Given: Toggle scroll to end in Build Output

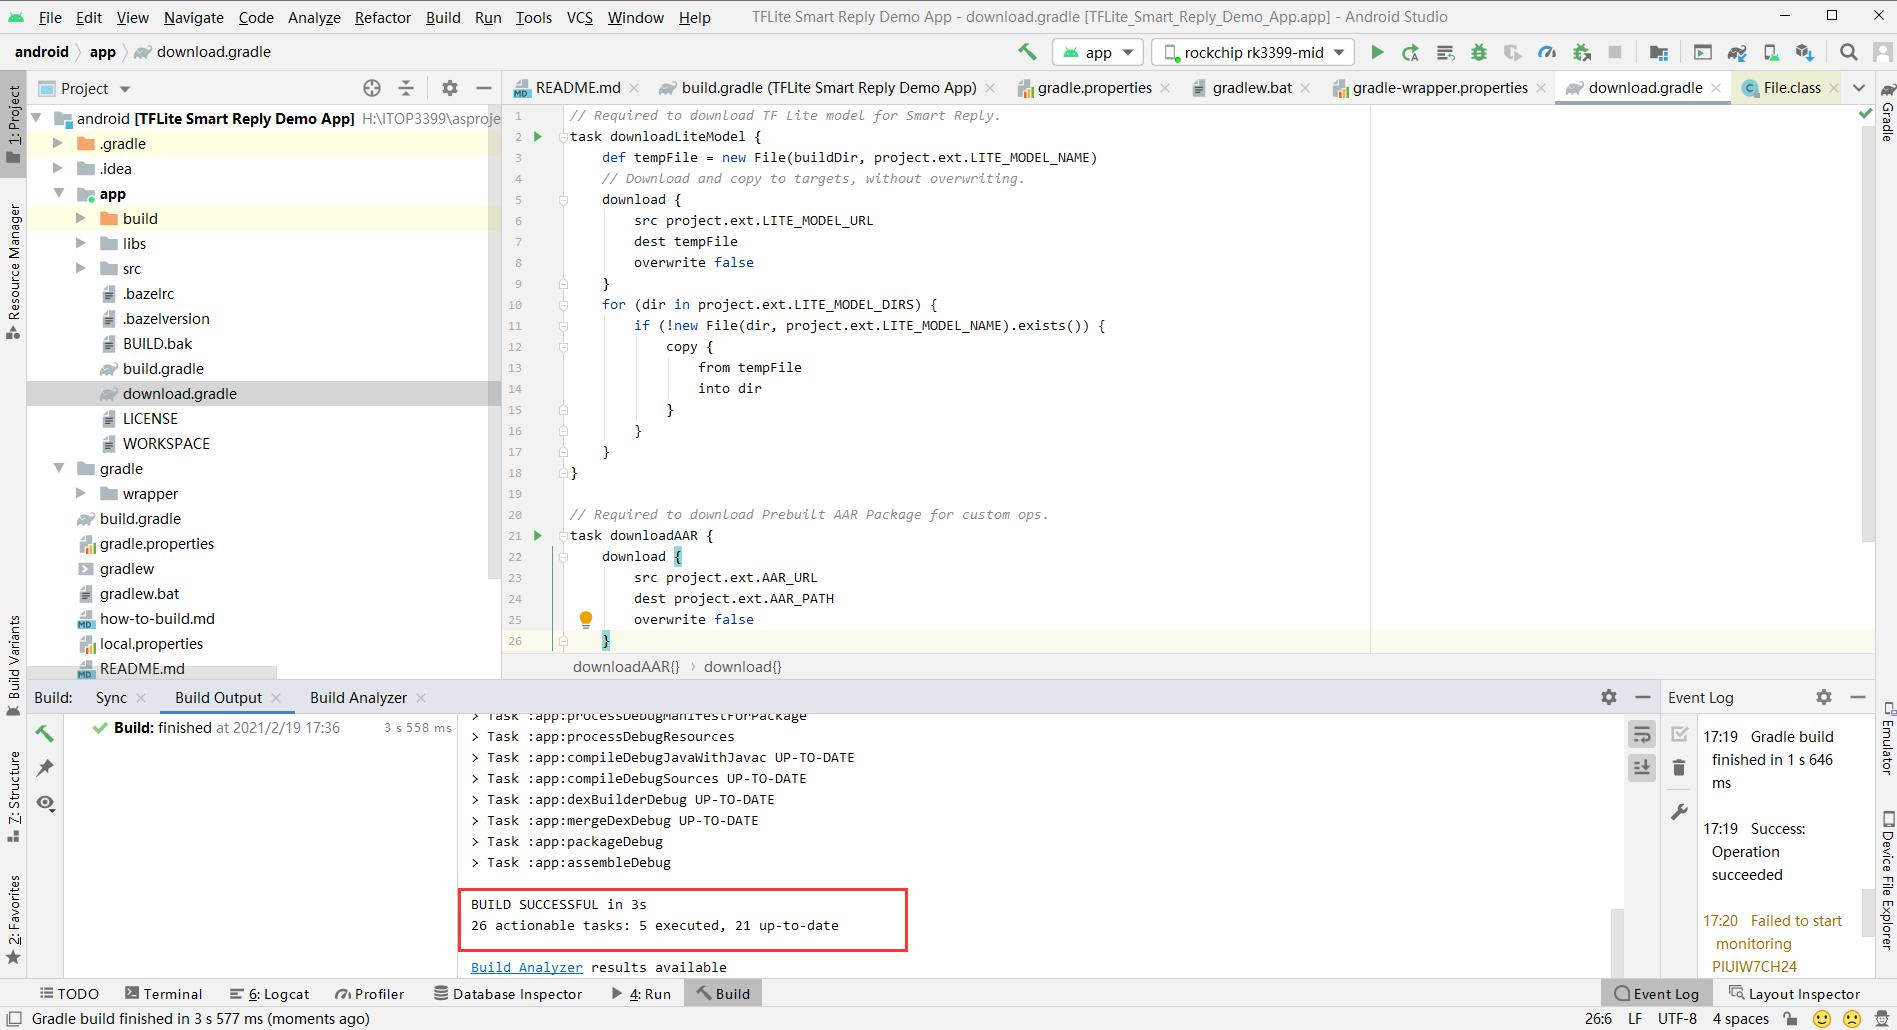Looking at the screenshot, I should coord(1642,767).
